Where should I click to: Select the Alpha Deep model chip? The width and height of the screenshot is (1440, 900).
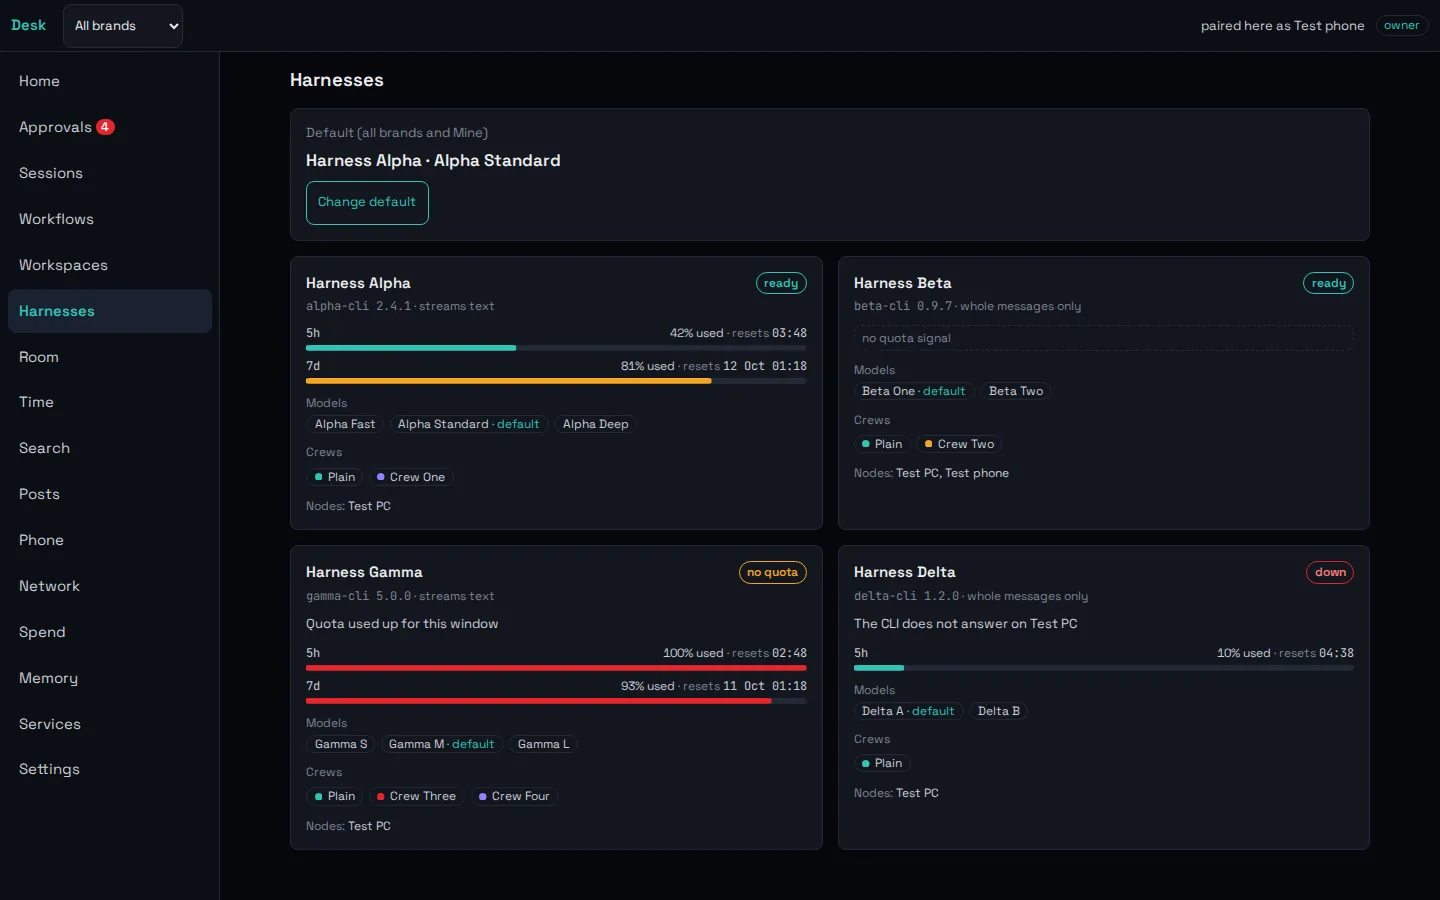(596, 425)
